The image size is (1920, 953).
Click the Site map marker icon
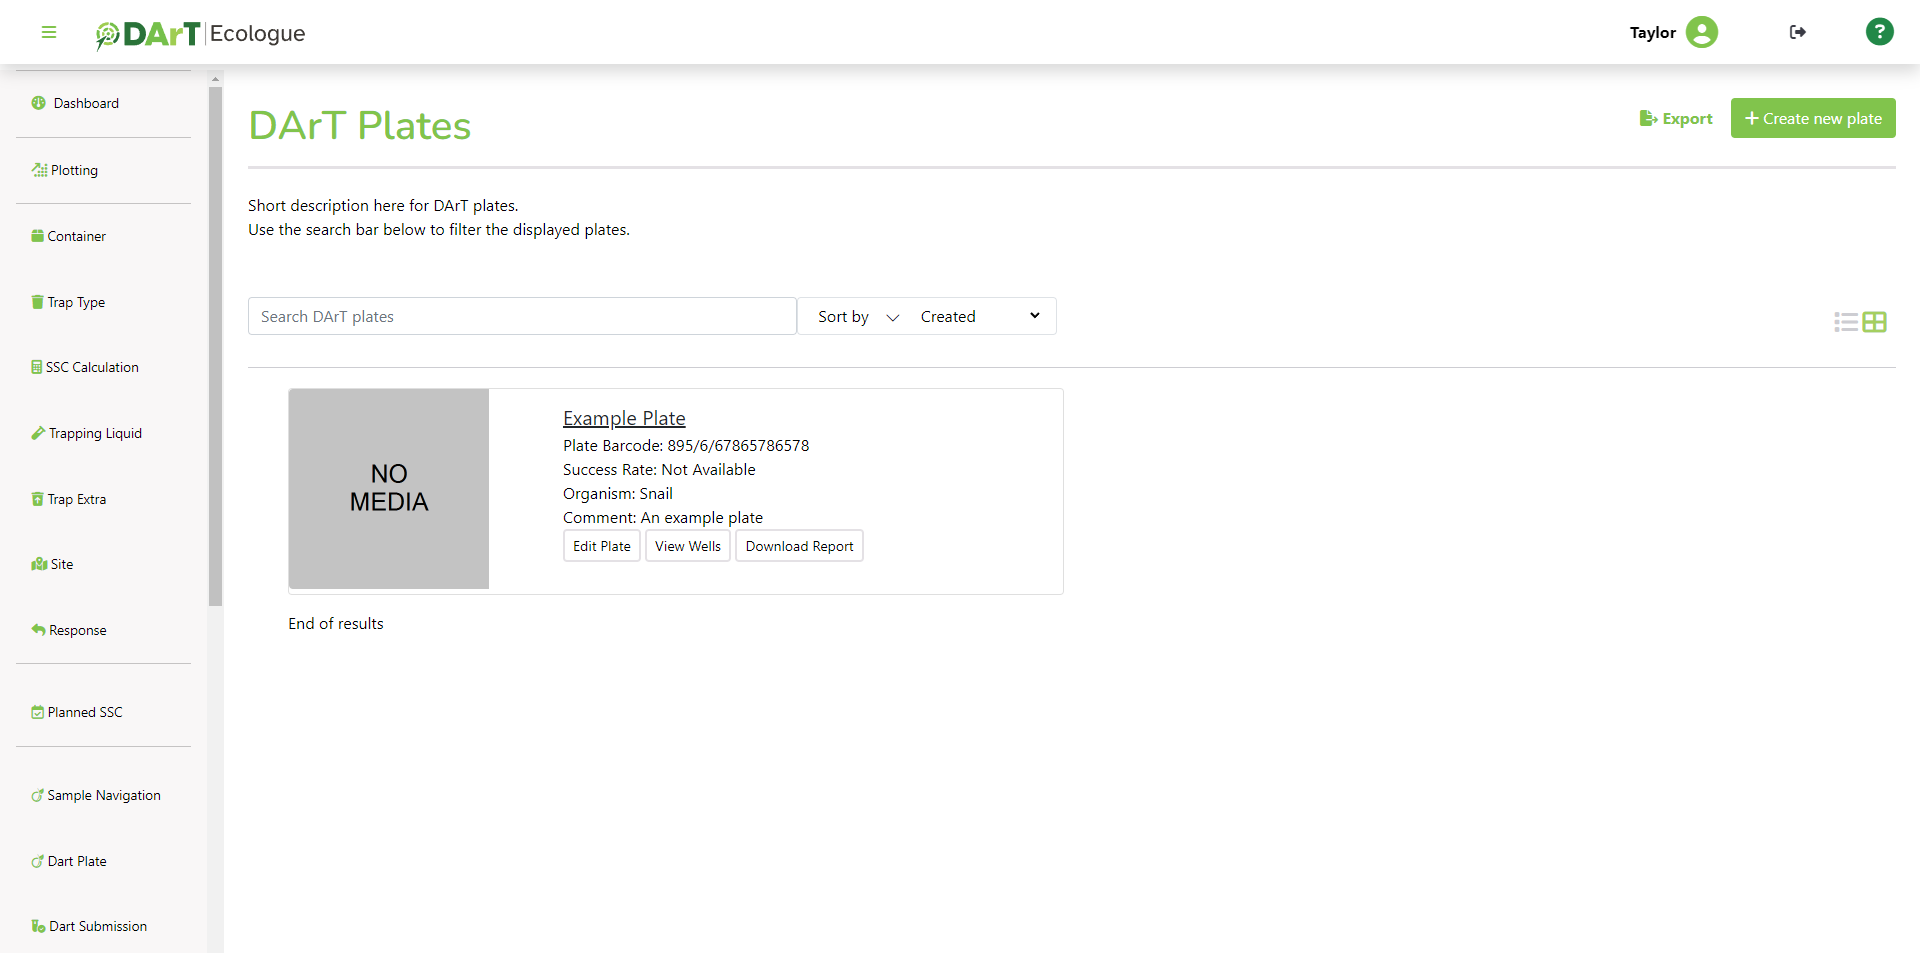point(39,564)
